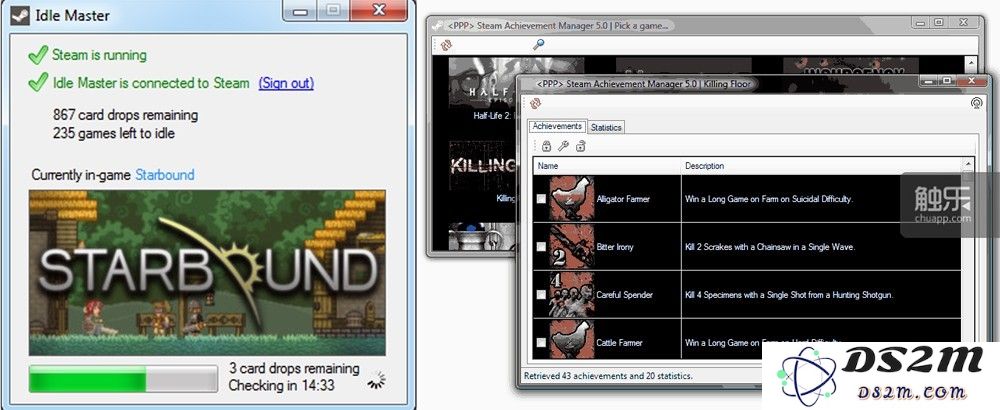Click the broadcast store icon in Killing Floor window
Screen dimensions: 1000x410
click(975, 103)
